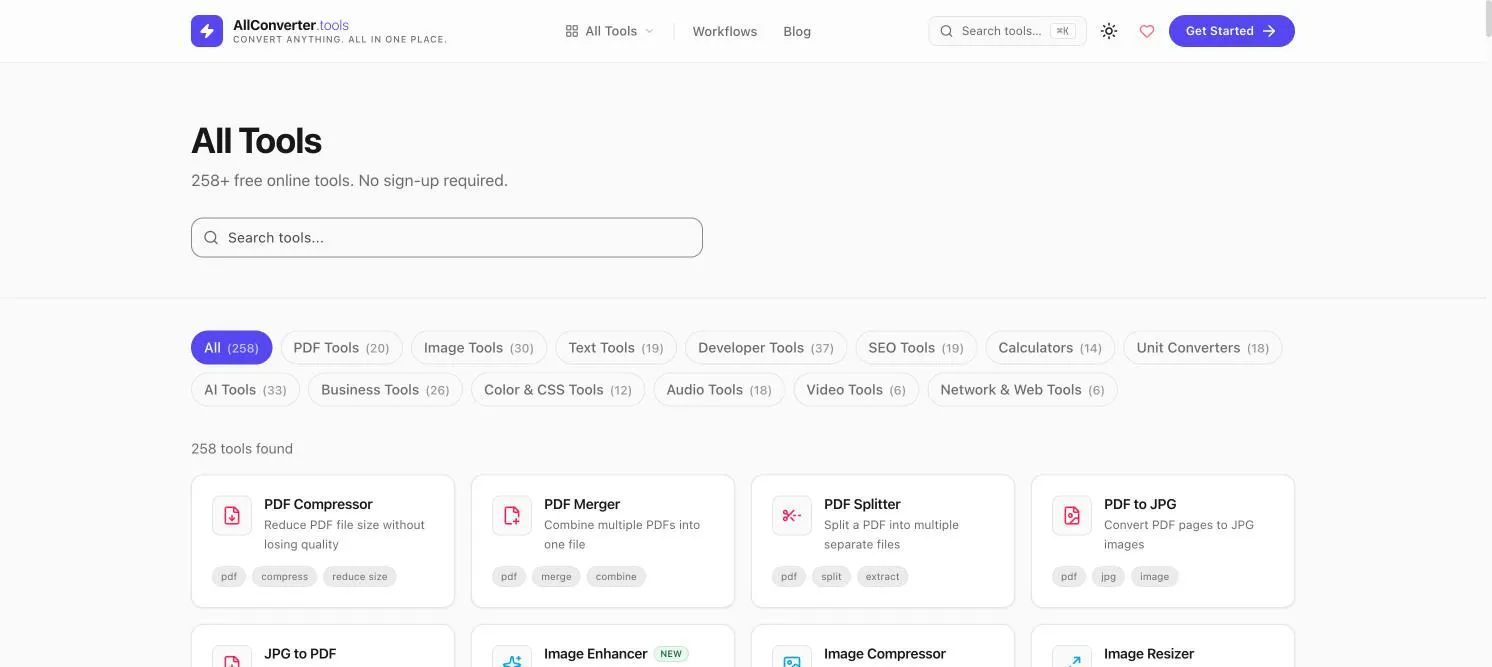Click the "combine" tag on PDF Merger
The image size is (1492, 667).
pyautogui.click(x=616, y=577)
